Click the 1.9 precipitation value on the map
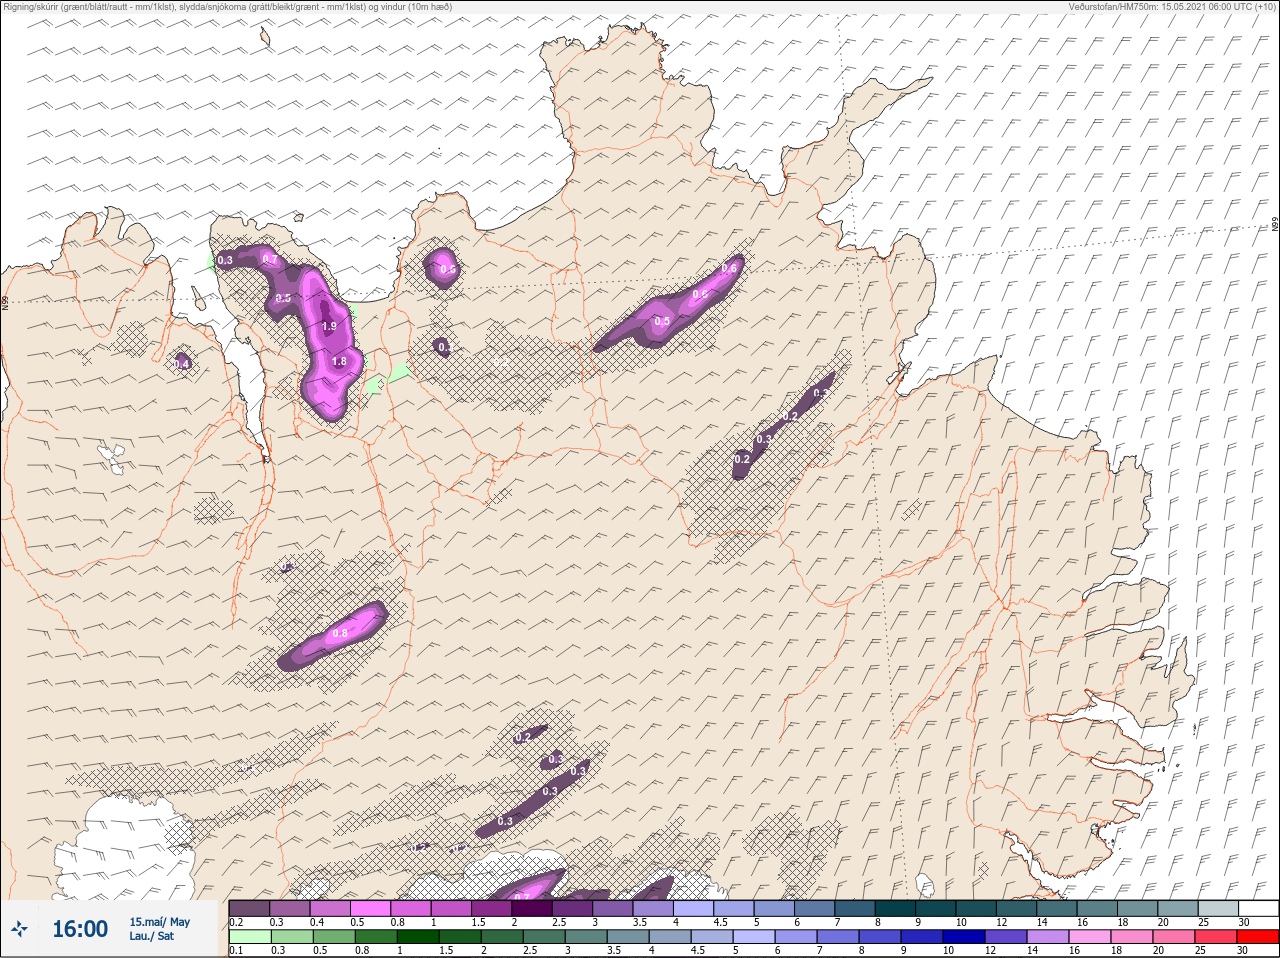This screenshot has height=958, width=1280. (x=329, y=326)
